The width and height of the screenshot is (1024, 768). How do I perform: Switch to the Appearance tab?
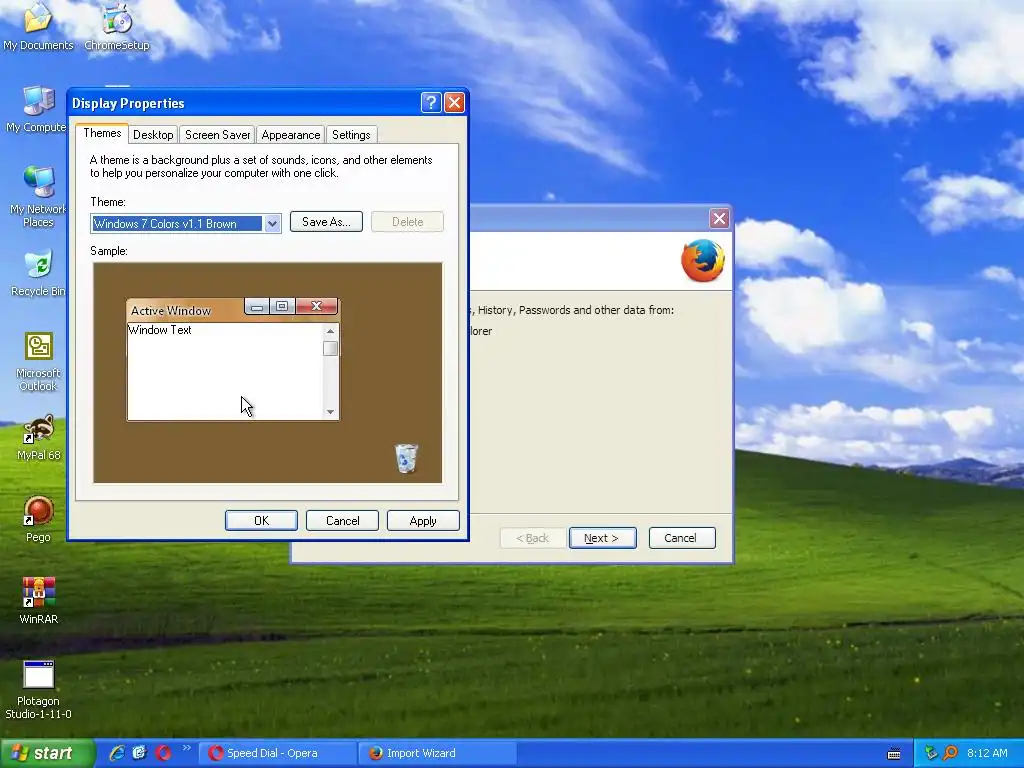[x=291, y=135]
